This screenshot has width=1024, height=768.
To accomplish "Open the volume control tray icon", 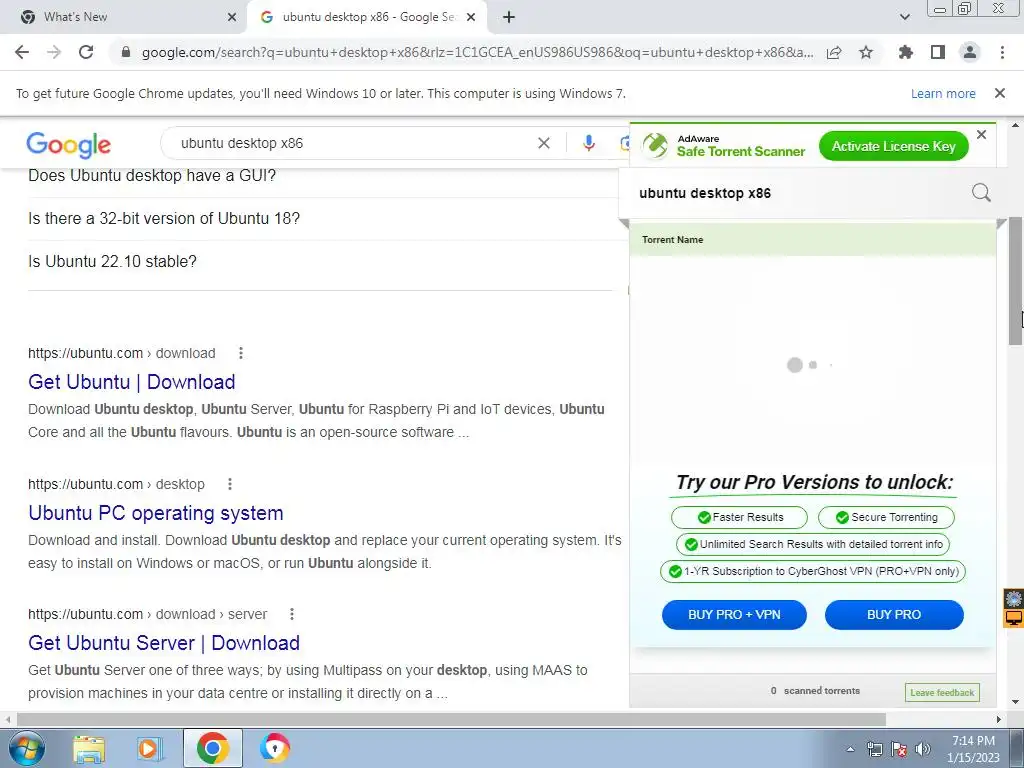I will 923,749.
